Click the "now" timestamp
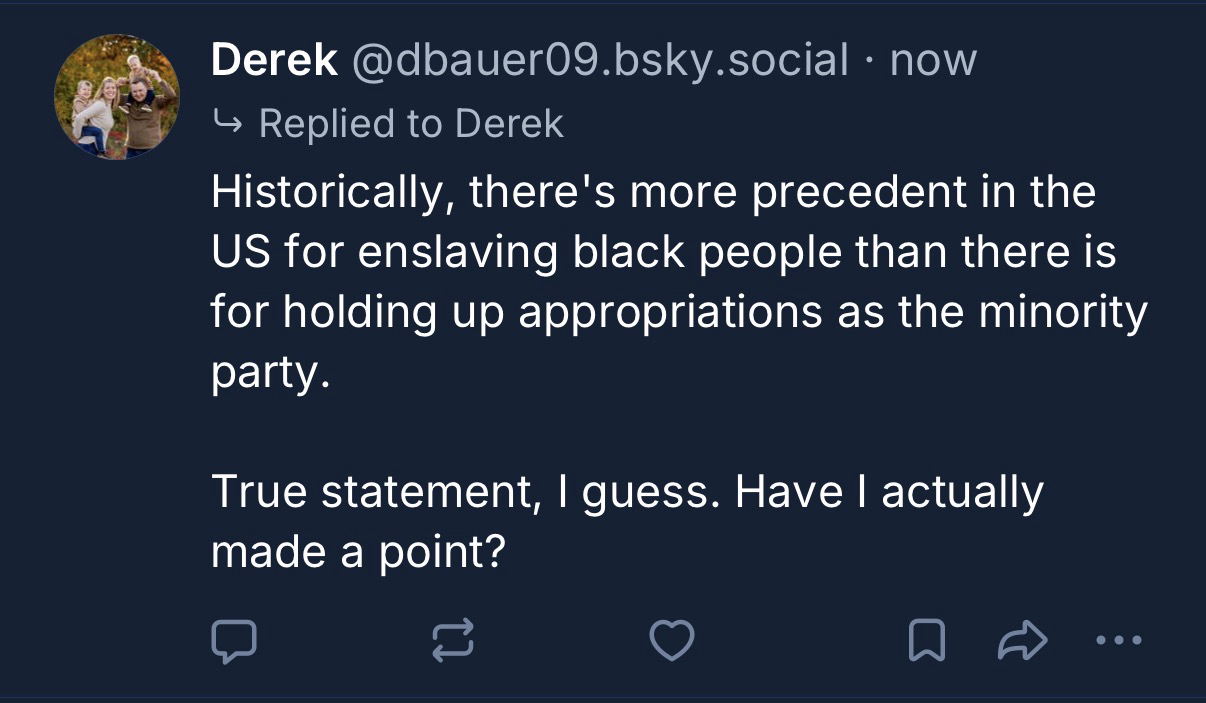This screenshot has width=1206, height=703. 933,61
